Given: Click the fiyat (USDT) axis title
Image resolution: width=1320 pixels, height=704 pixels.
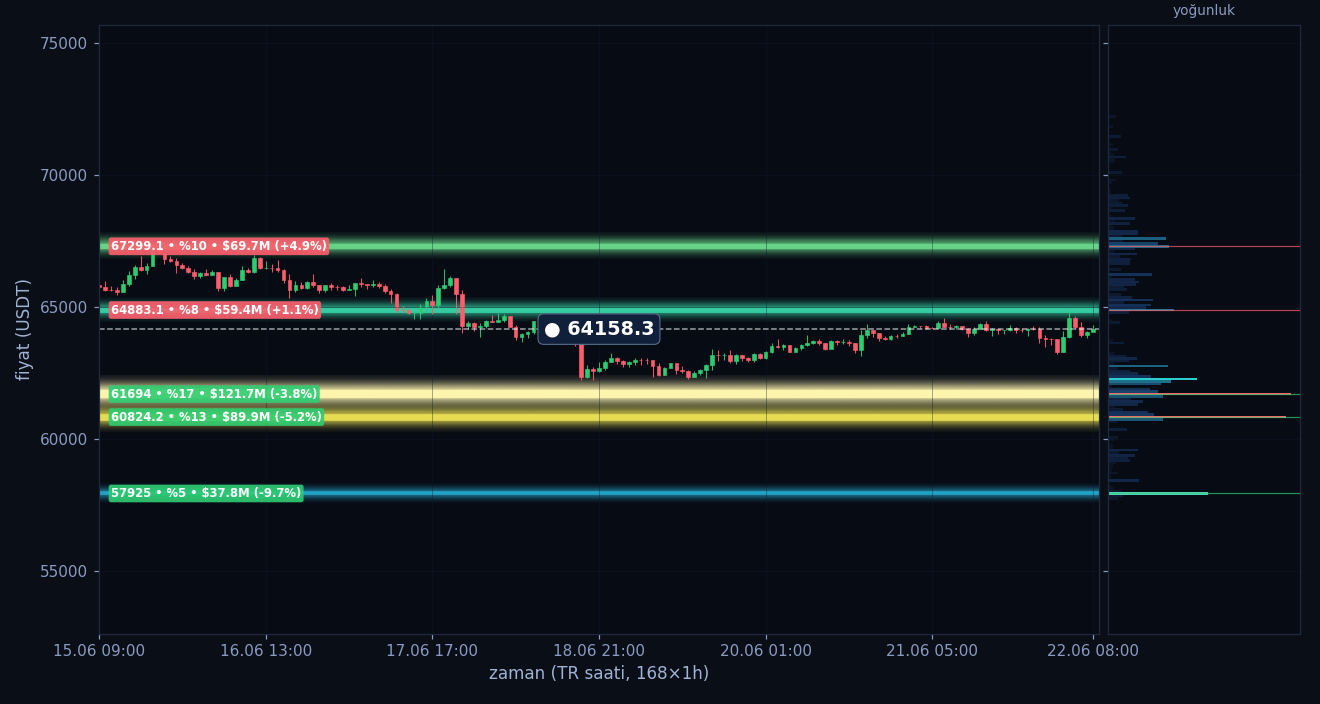Looking at the screenshot, I should (x=23, y=329).
